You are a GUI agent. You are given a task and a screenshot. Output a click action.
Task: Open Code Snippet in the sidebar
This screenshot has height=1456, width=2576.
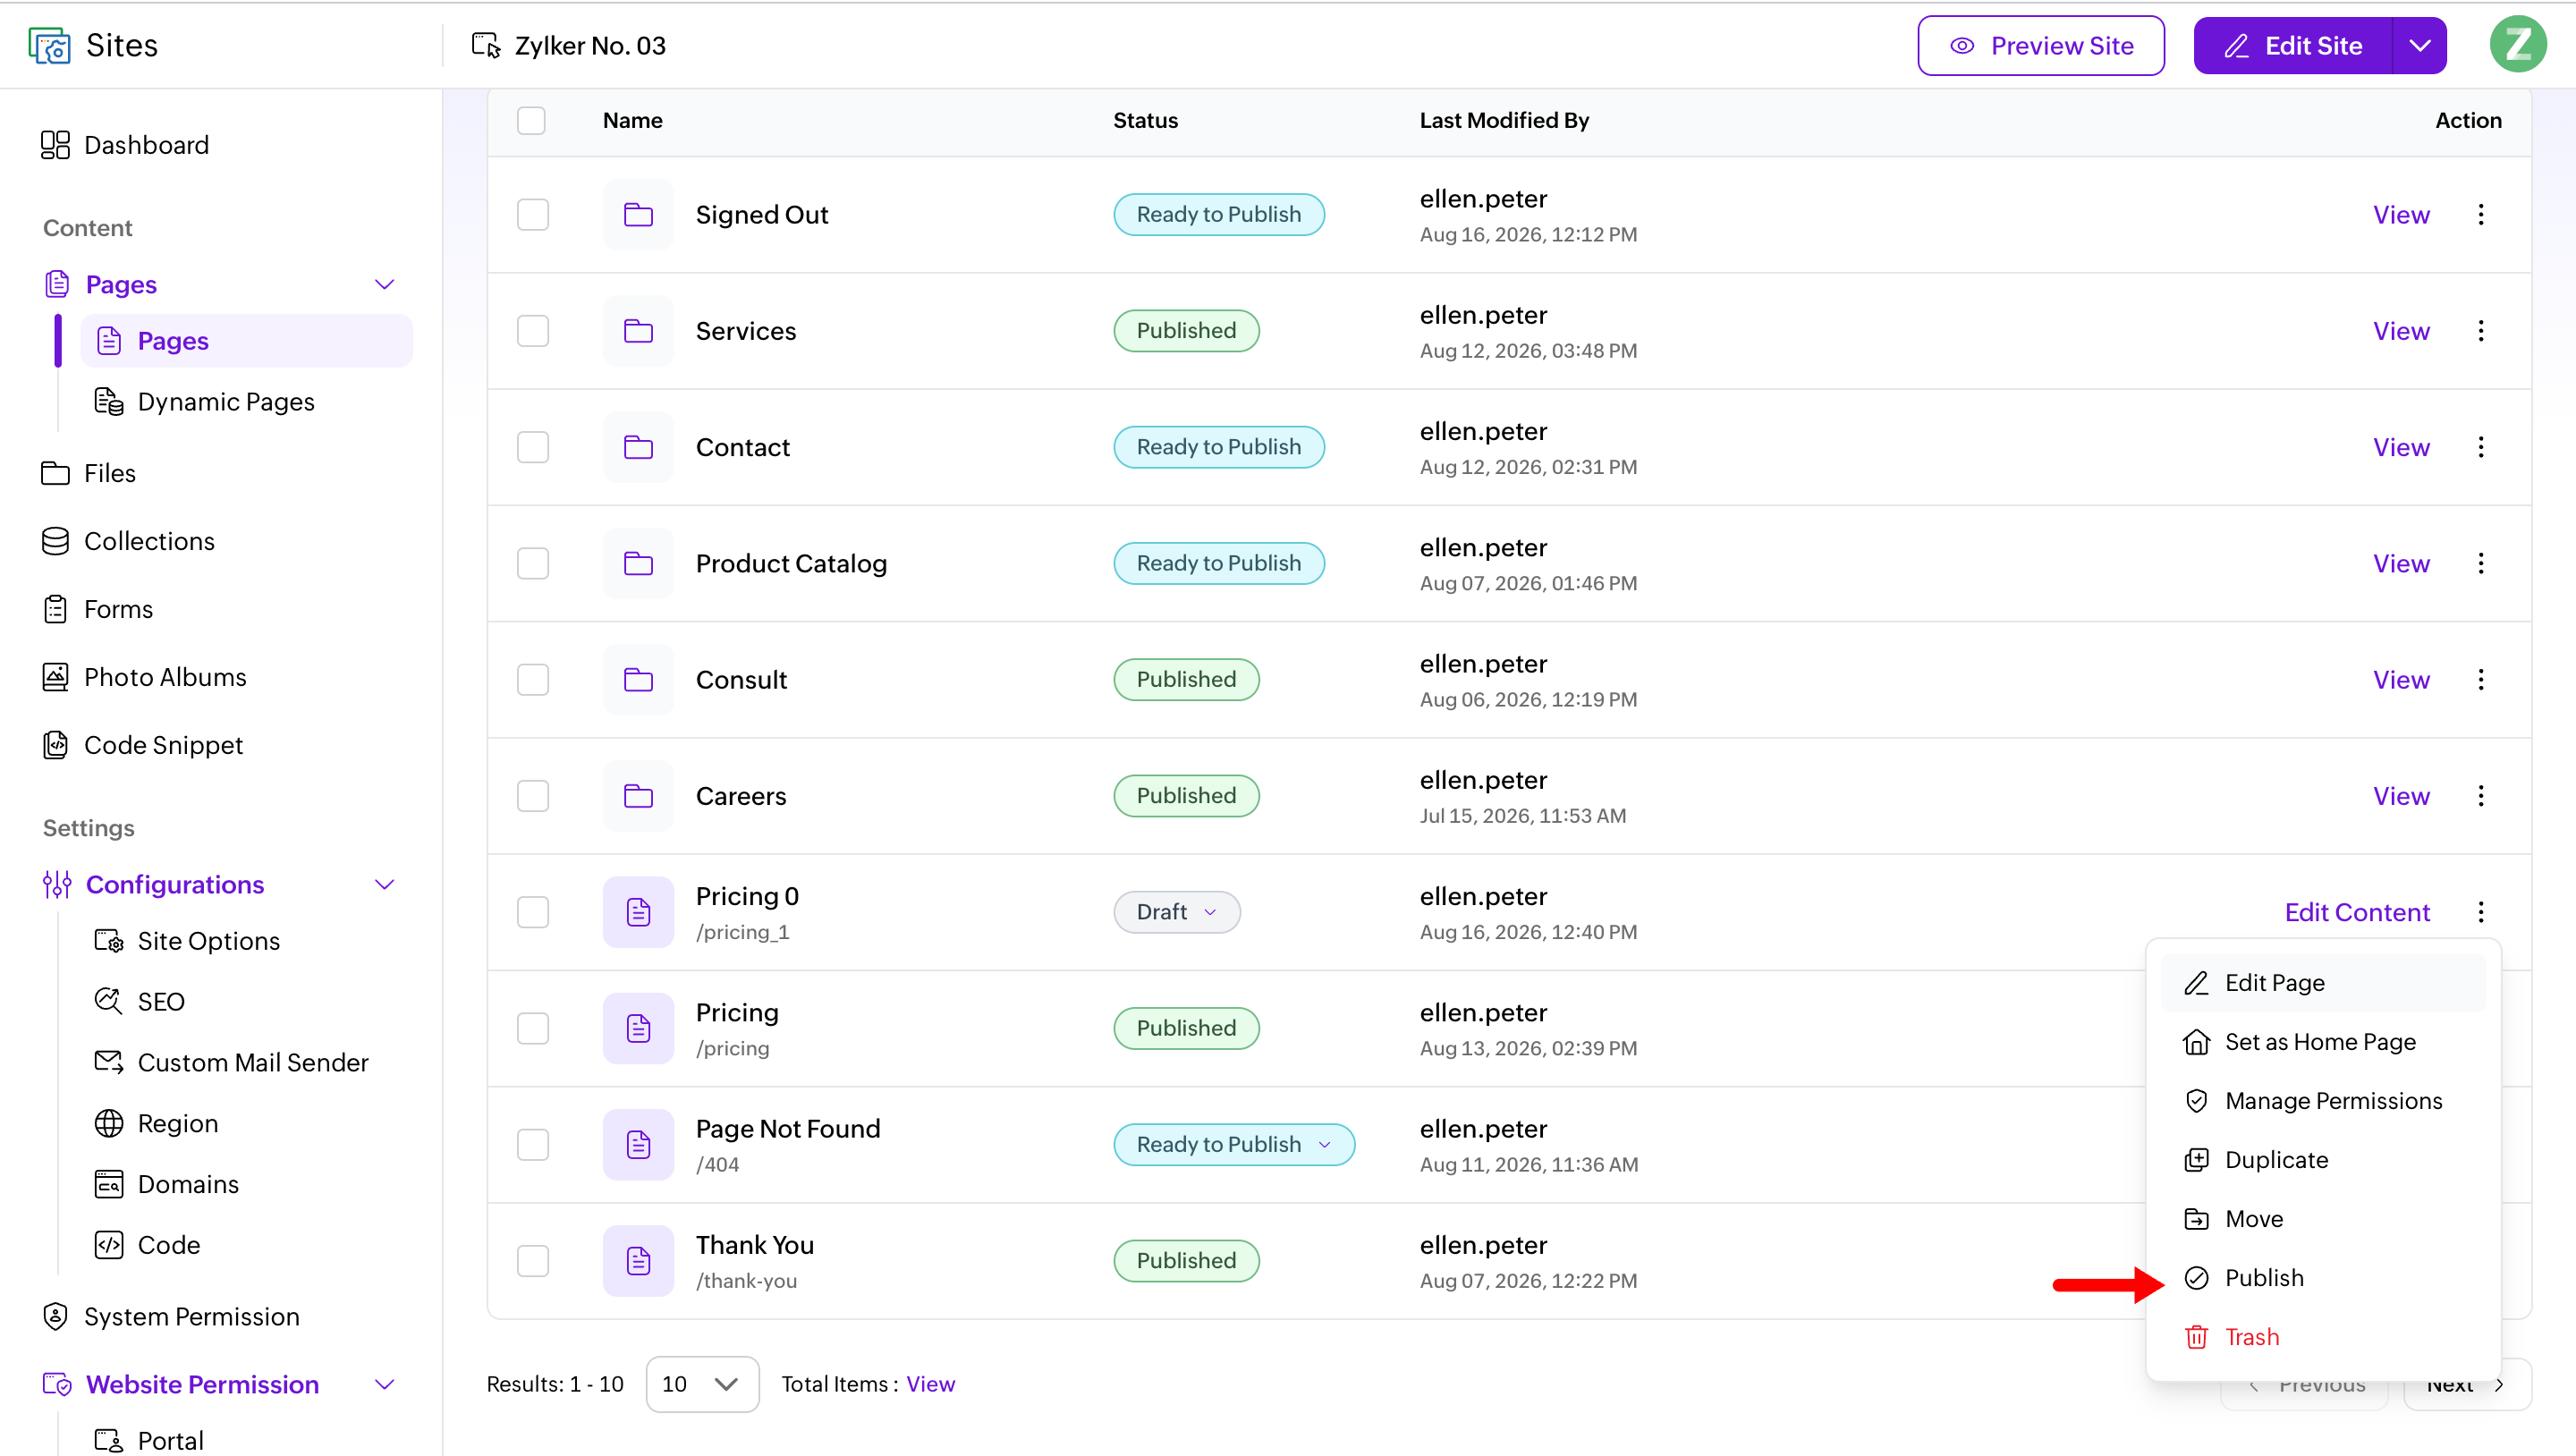[142, 745]
